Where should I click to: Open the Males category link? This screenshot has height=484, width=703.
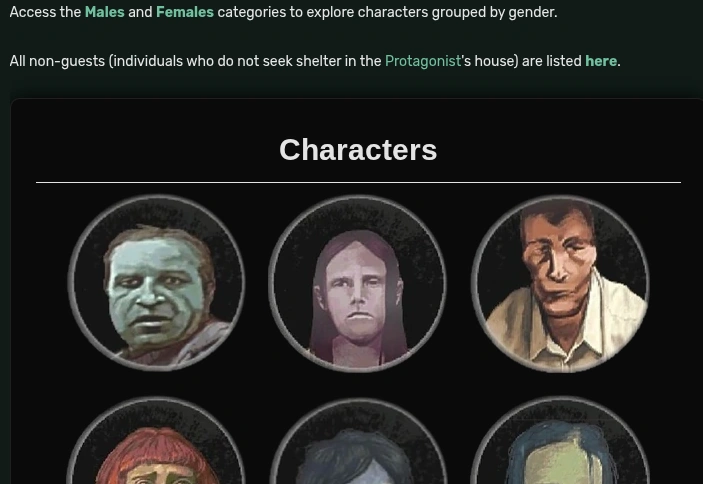[104, 12]
